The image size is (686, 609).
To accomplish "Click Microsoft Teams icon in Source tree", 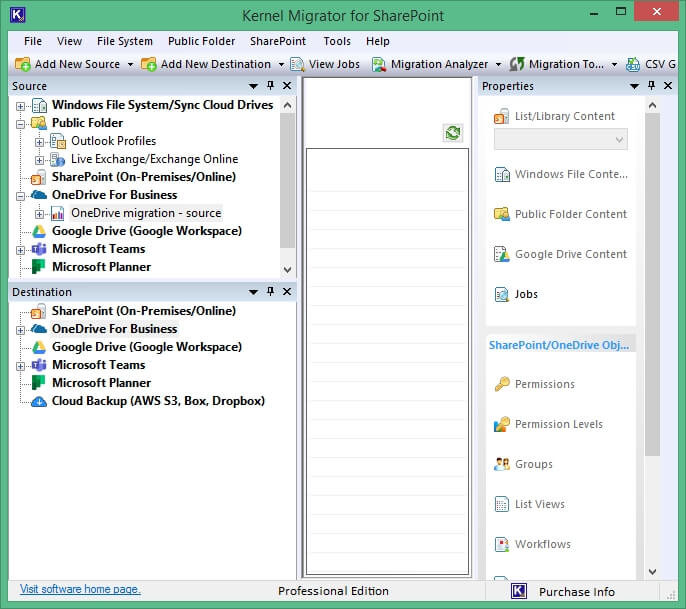I will pyautogui.click(x=39, y=249).
